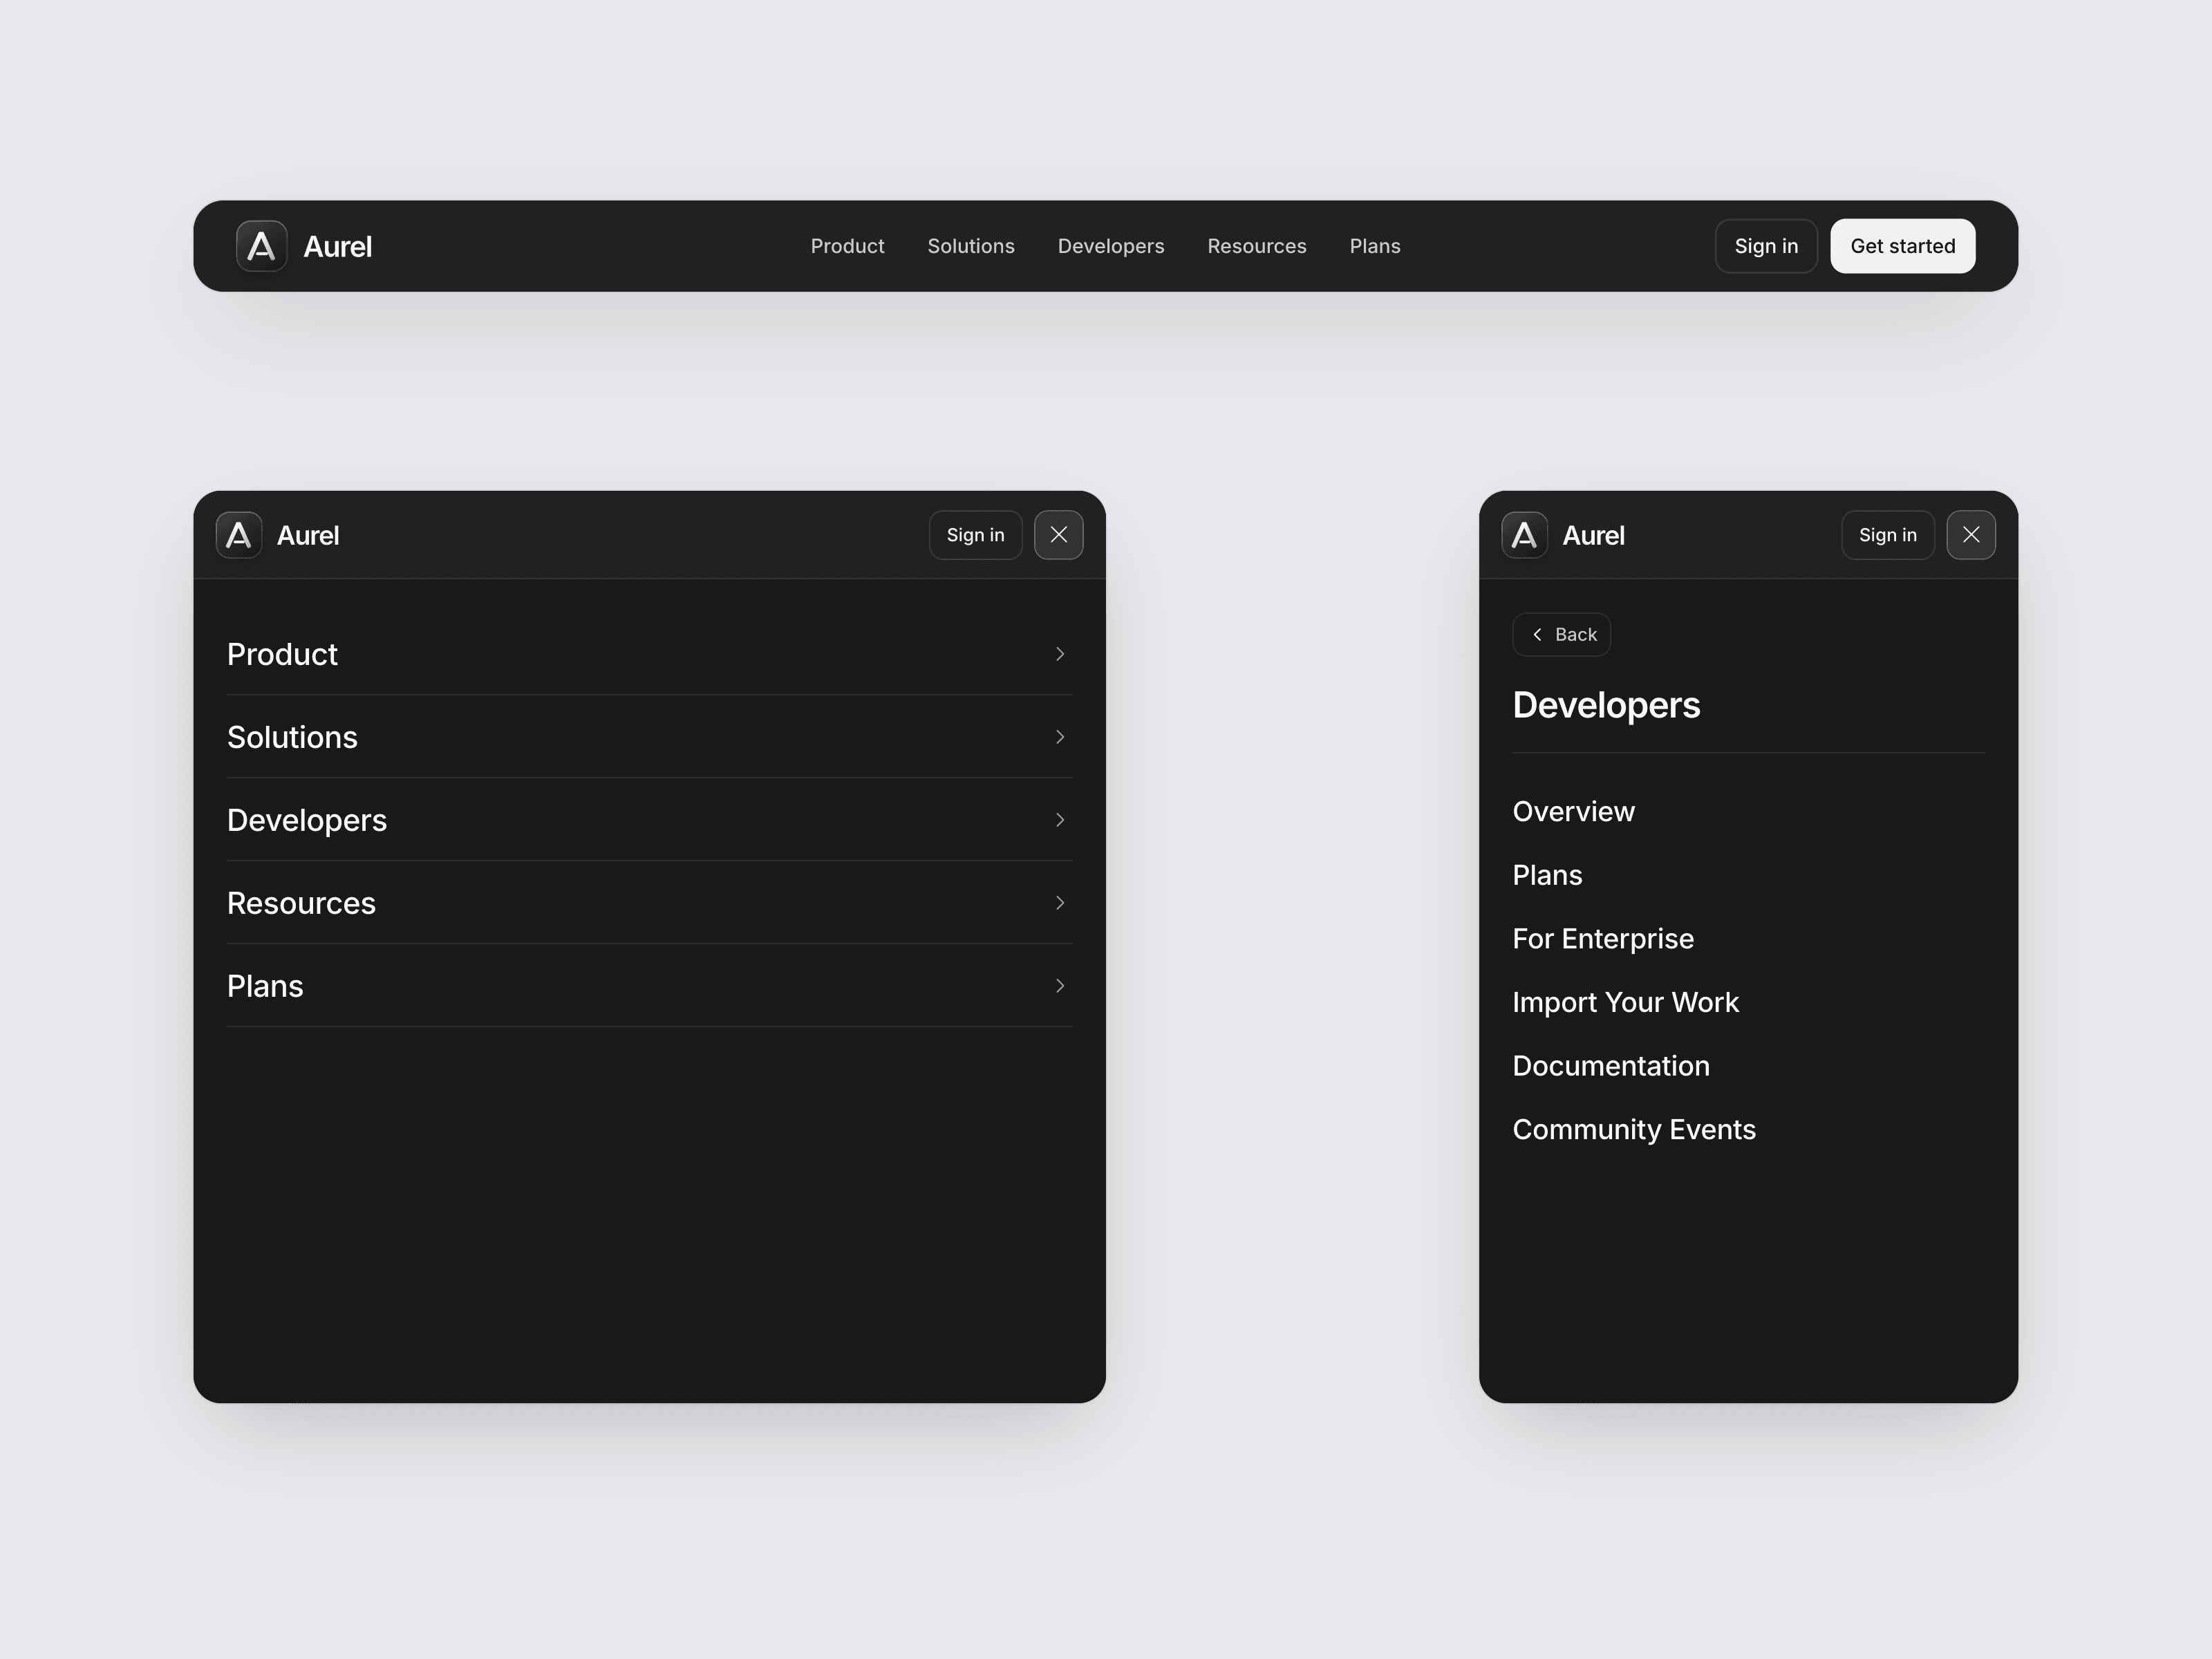Click the Aurel logo icon in Developers mobile panel
The width and height of the screenshot is (2212, 1659).
1524,535
